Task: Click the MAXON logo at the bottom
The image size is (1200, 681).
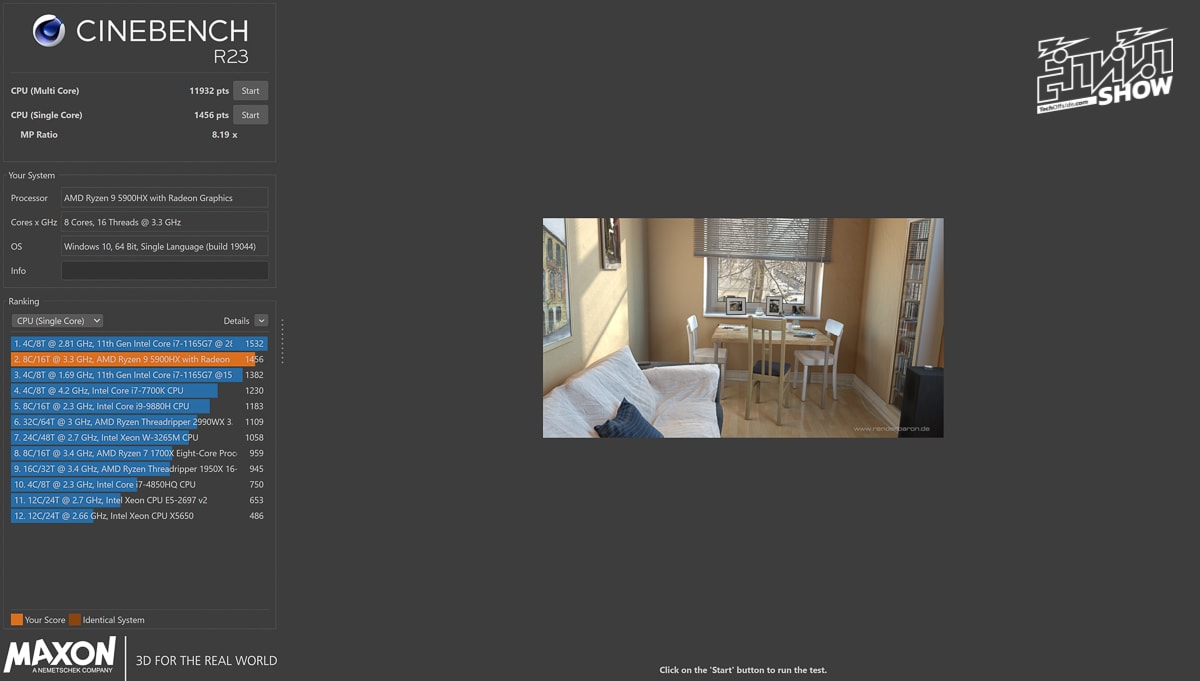Action: (x=60, y=656)
